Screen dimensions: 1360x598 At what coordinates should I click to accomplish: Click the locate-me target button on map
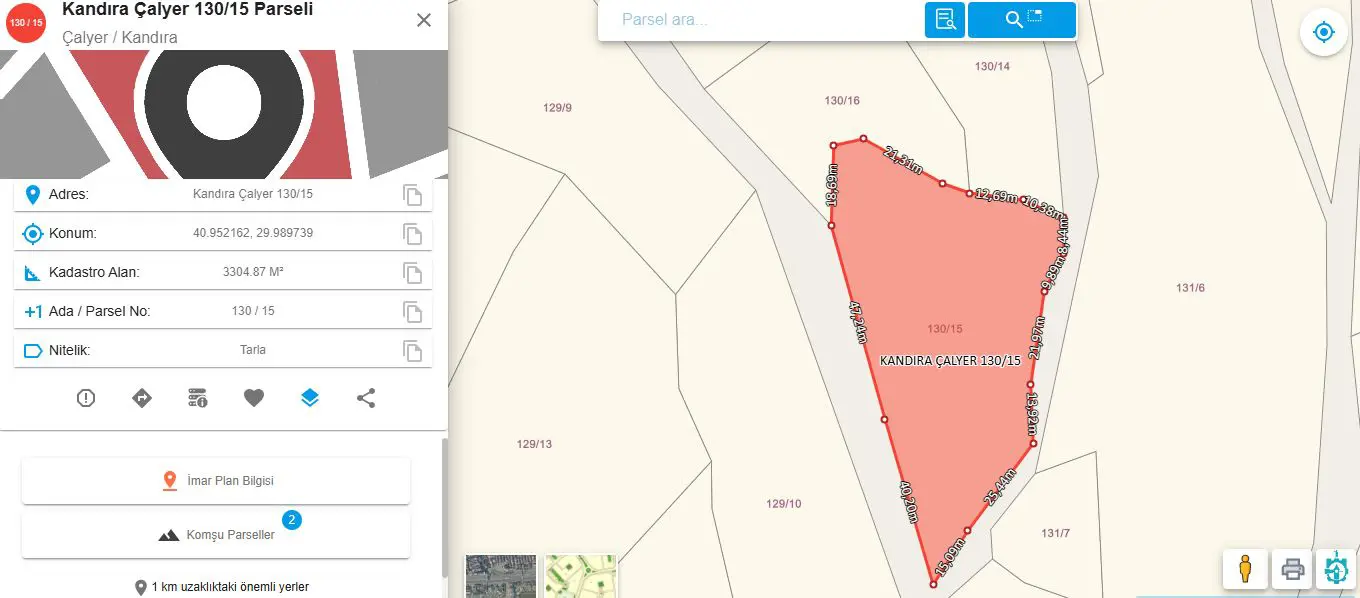(x=1324, y=33)
